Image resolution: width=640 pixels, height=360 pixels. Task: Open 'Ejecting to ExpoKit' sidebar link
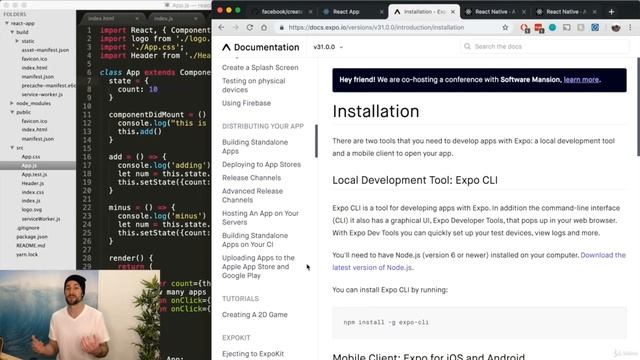tap(253, 354)
